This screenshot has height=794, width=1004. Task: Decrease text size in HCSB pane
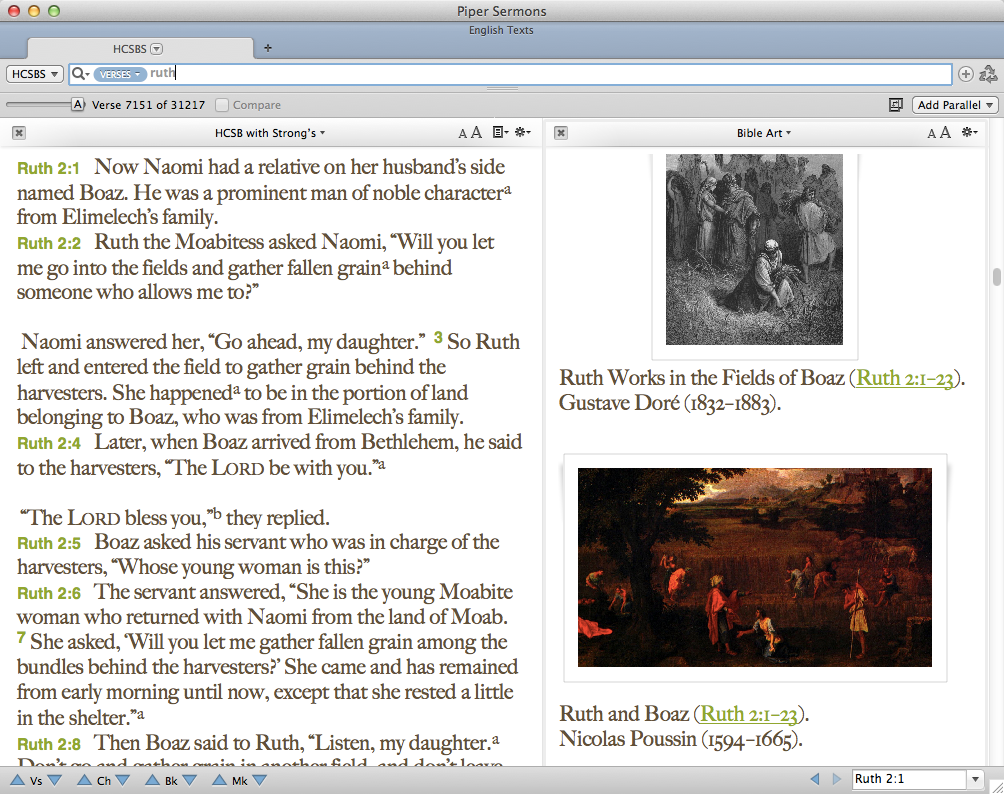click(x=462, y=134)
